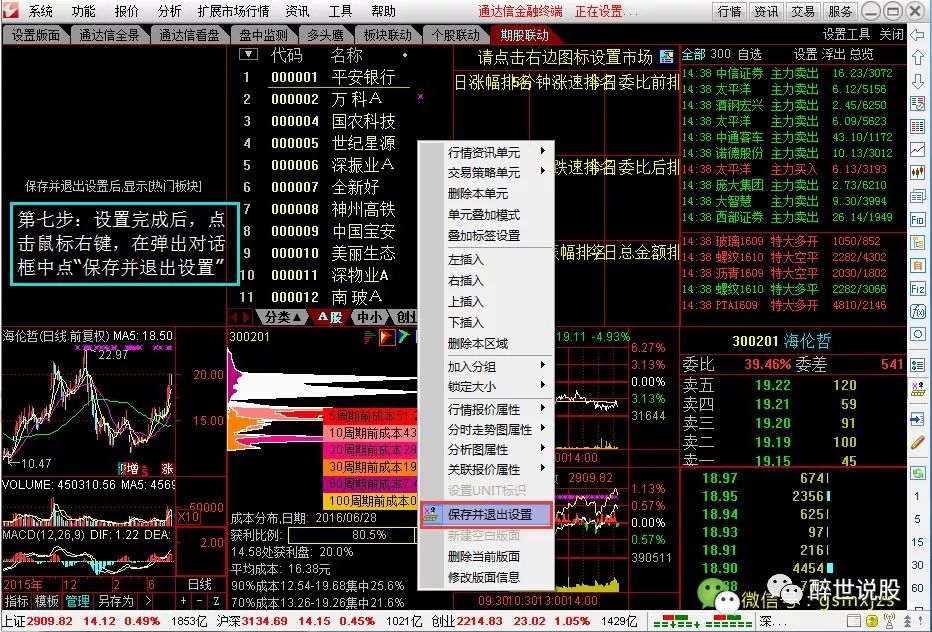Image resolution: width=932 pixels, height=632 pixels.
Task: Expand the 交易策略单元 submenu
Action: [486, 172]
